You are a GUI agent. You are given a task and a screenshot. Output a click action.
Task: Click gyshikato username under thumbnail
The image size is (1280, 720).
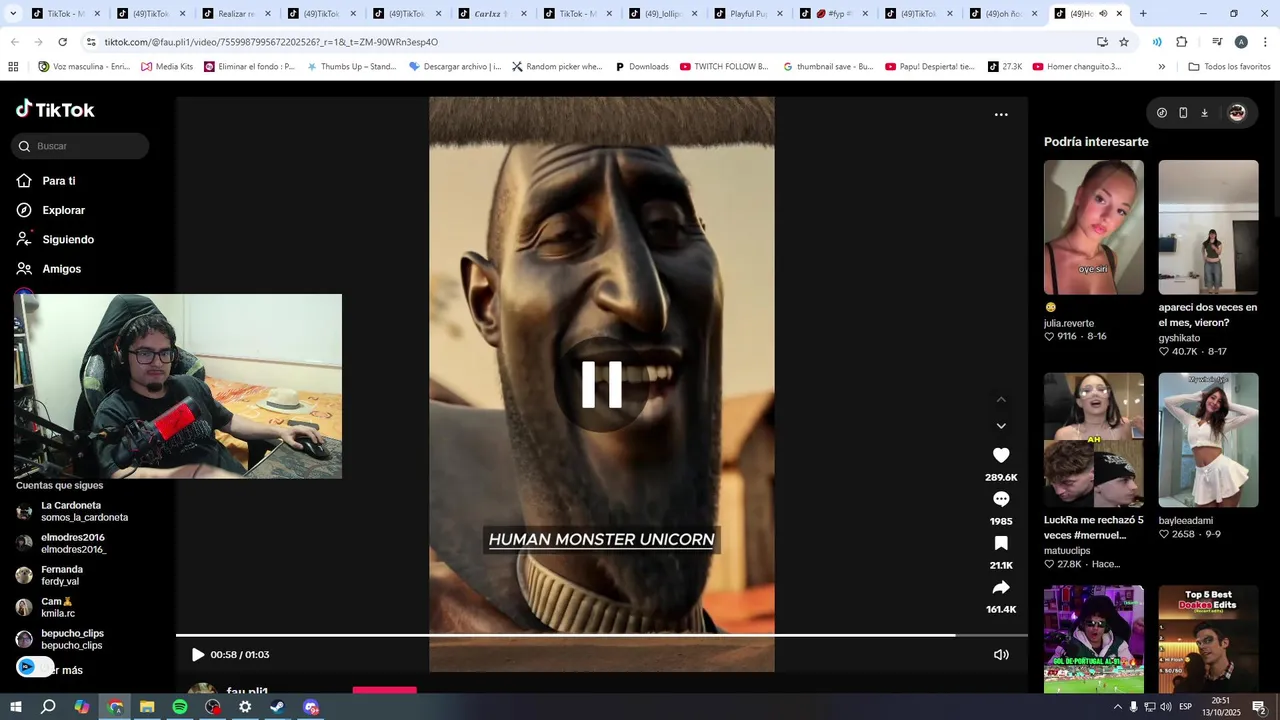(1179, 338)
